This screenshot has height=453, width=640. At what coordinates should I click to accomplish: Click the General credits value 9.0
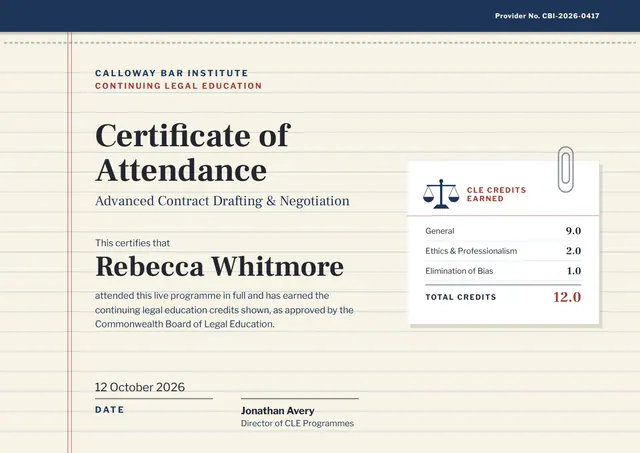573,231
